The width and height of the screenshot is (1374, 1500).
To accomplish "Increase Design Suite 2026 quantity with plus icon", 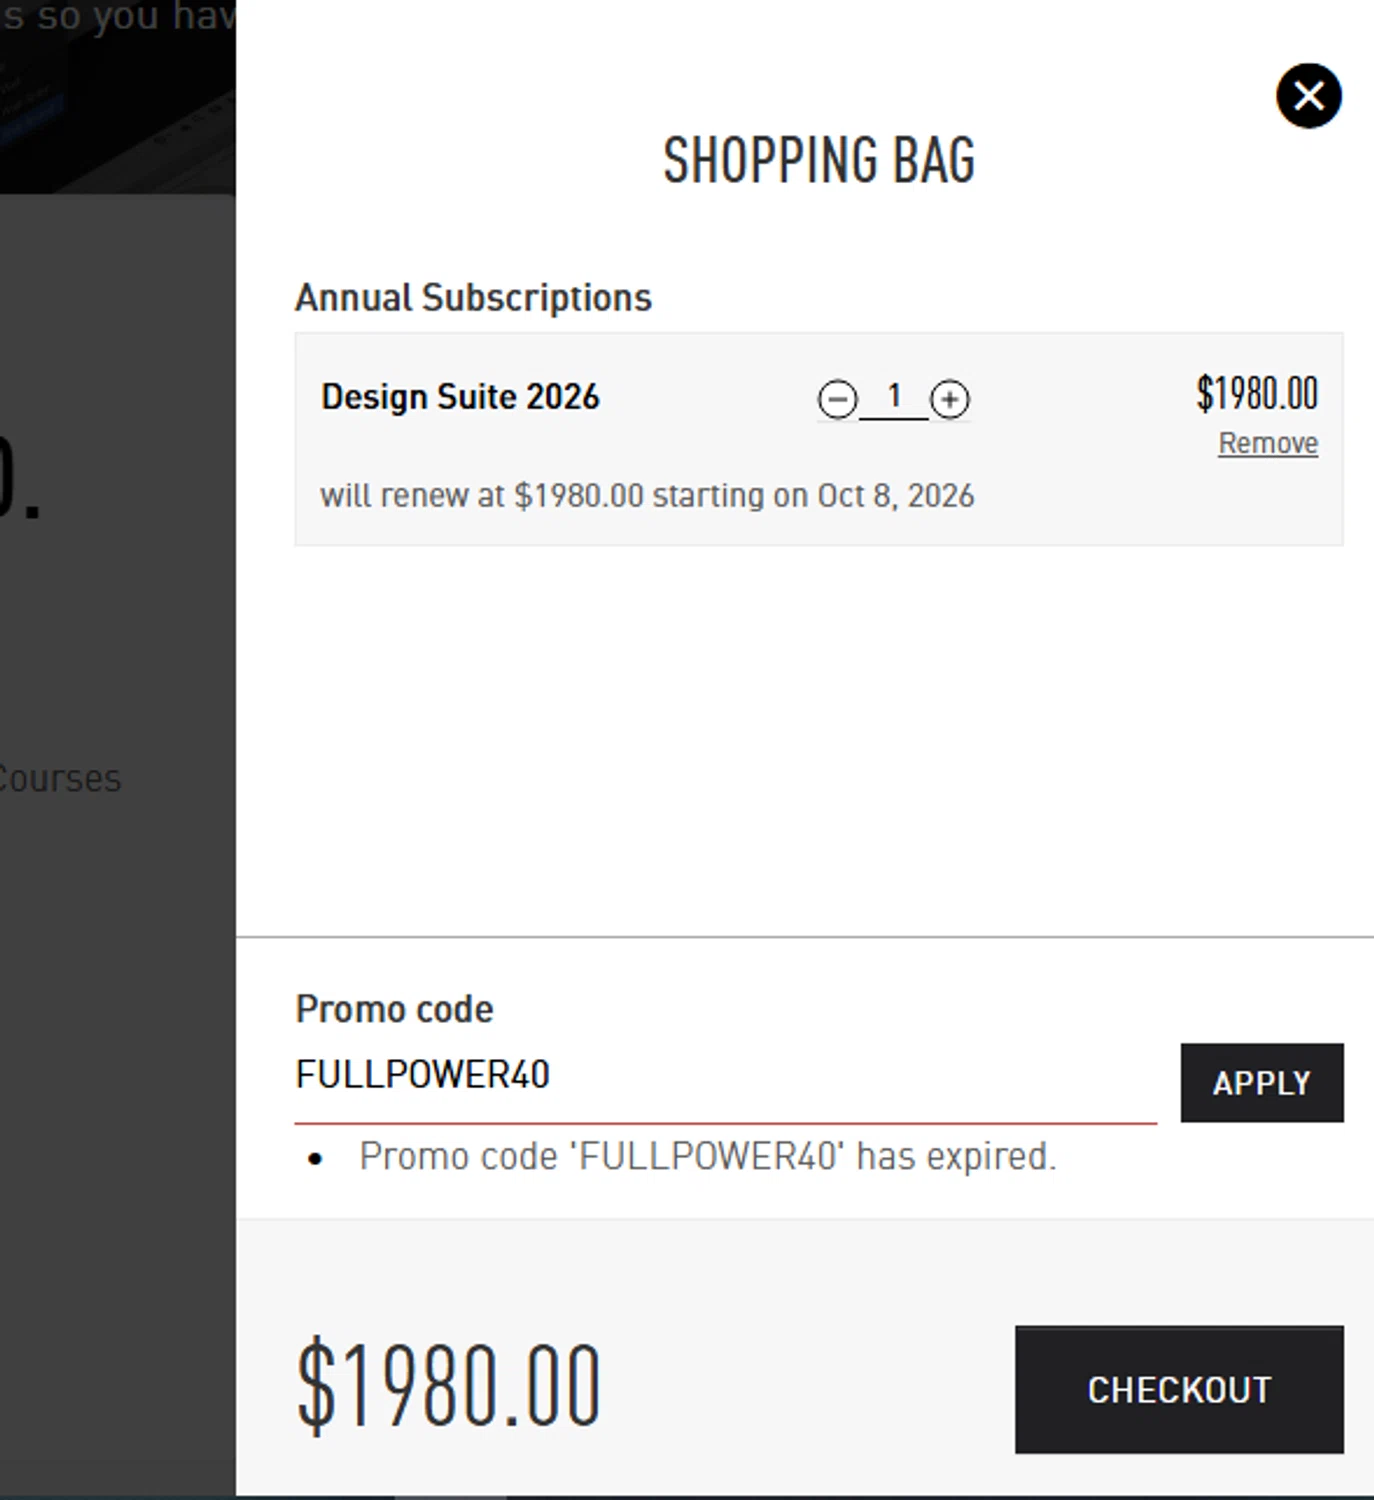I will [949, 399].
